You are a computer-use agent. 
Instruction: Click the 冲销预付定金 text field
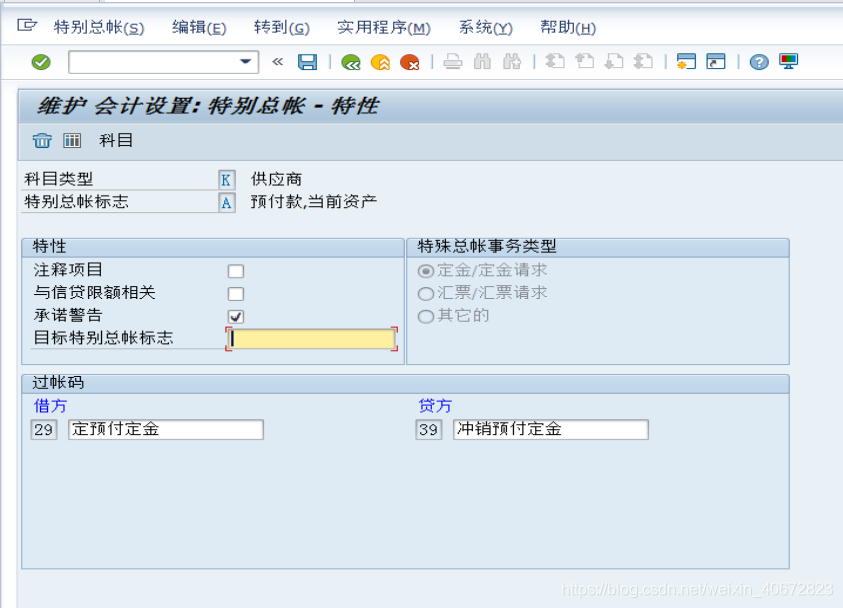click(x=551, y=430)
